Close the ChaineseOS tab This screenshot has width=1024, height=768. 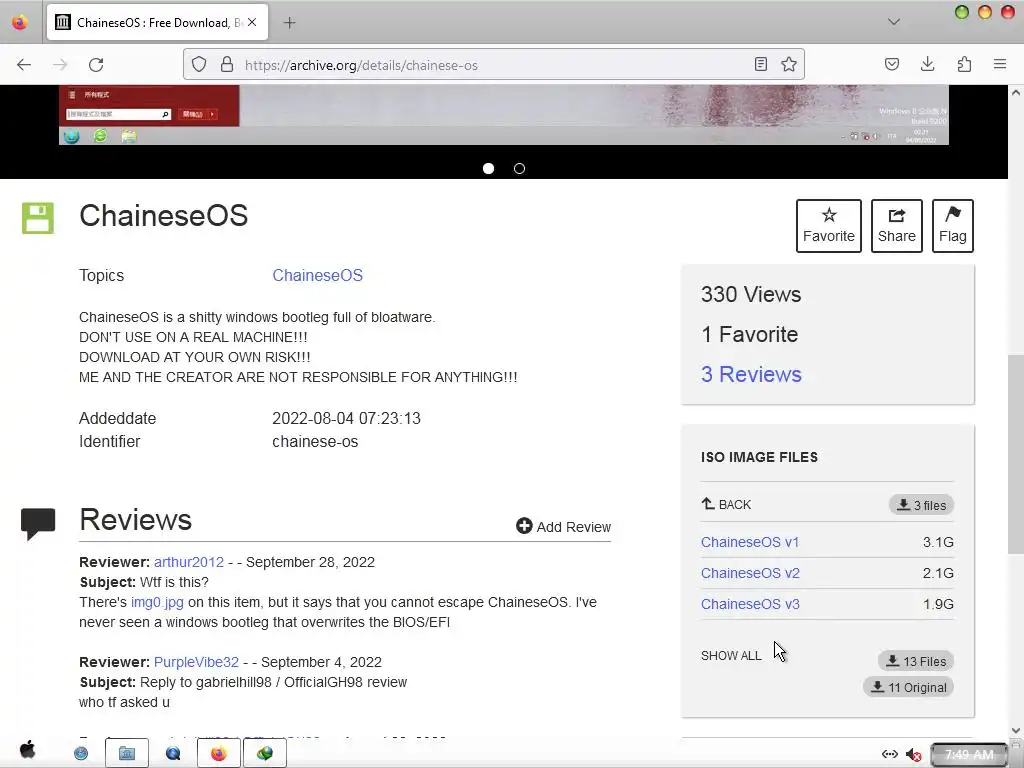tap(252, 22)
